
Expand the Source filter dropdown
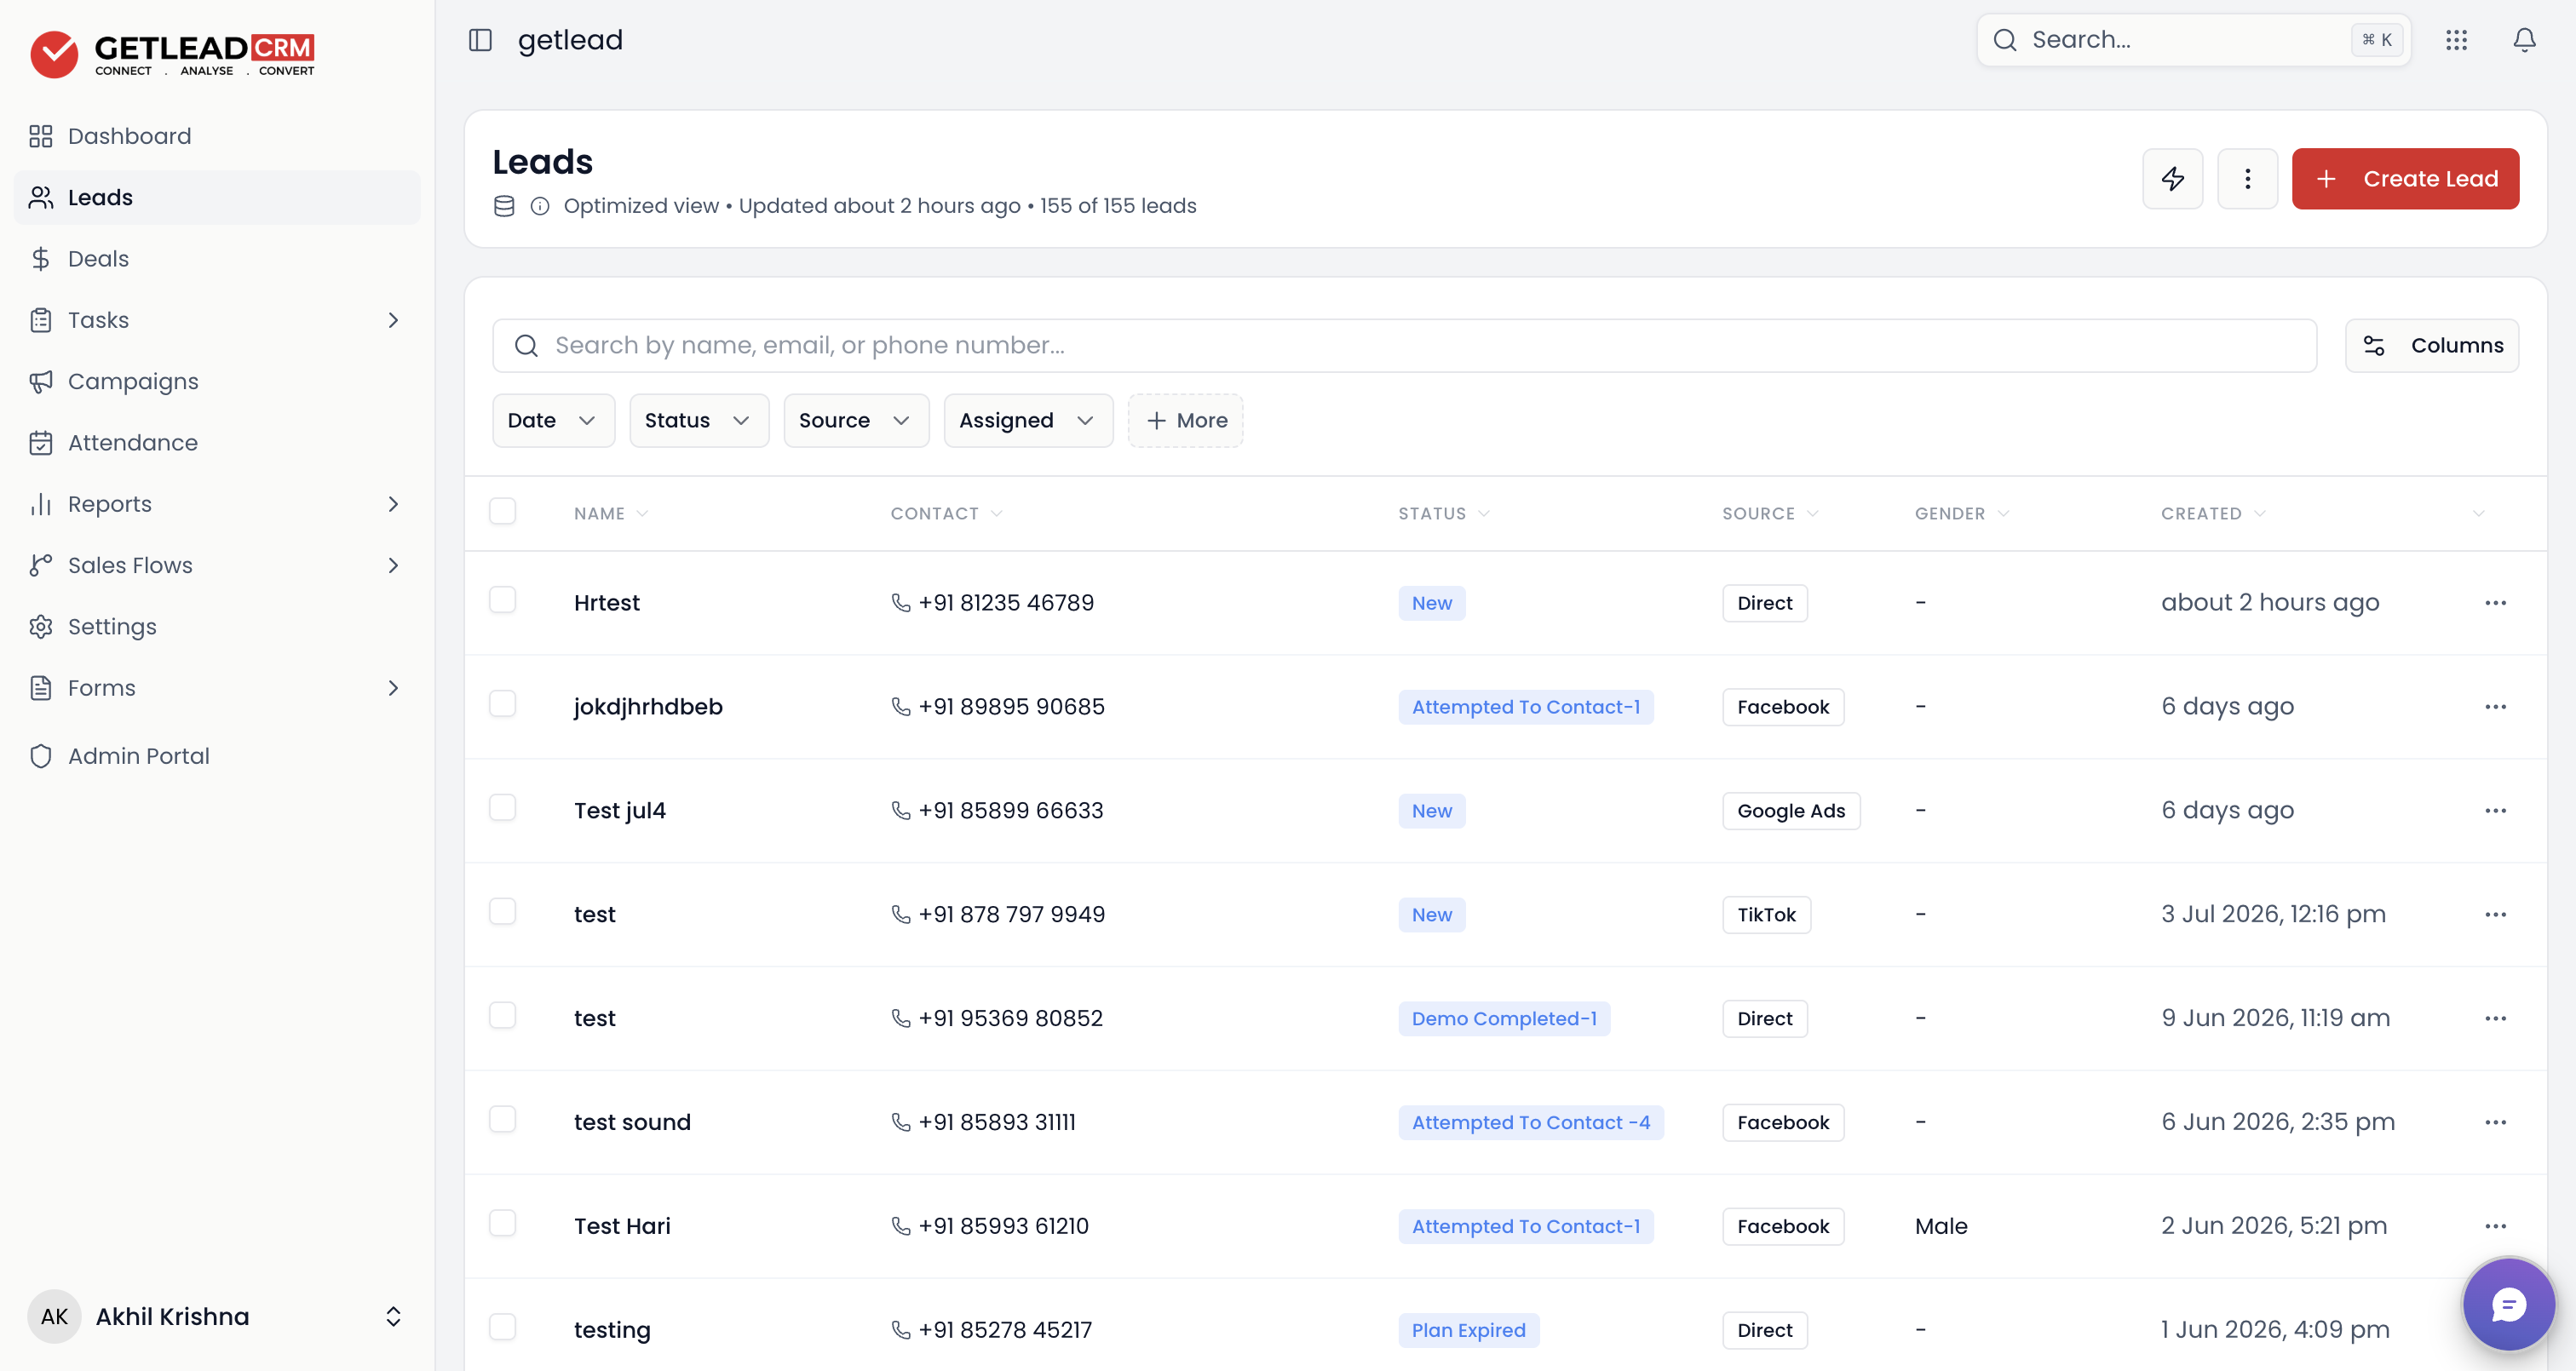point(856,421)
